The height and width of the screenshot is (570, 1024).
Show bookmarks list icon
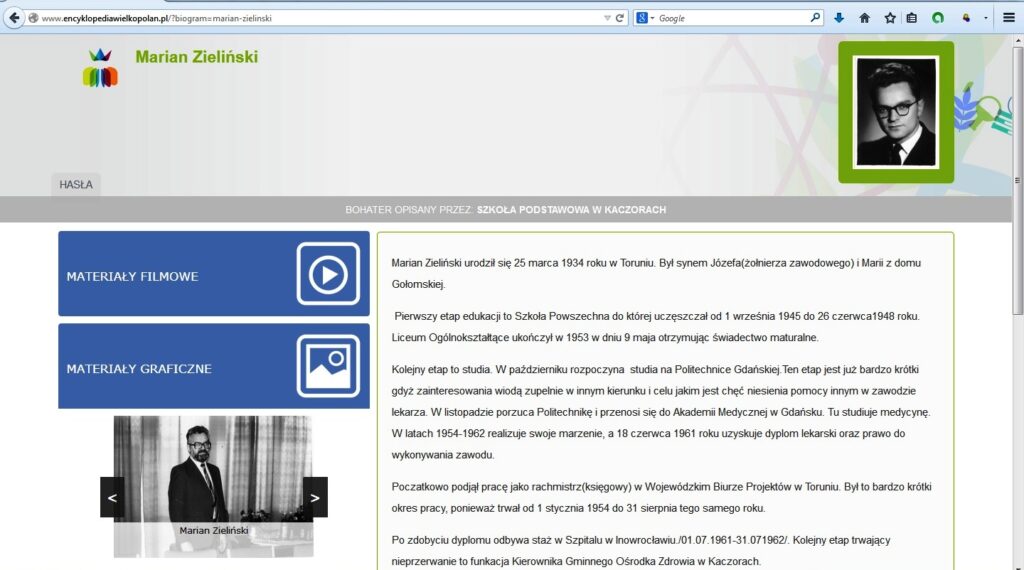pos(912,18)
